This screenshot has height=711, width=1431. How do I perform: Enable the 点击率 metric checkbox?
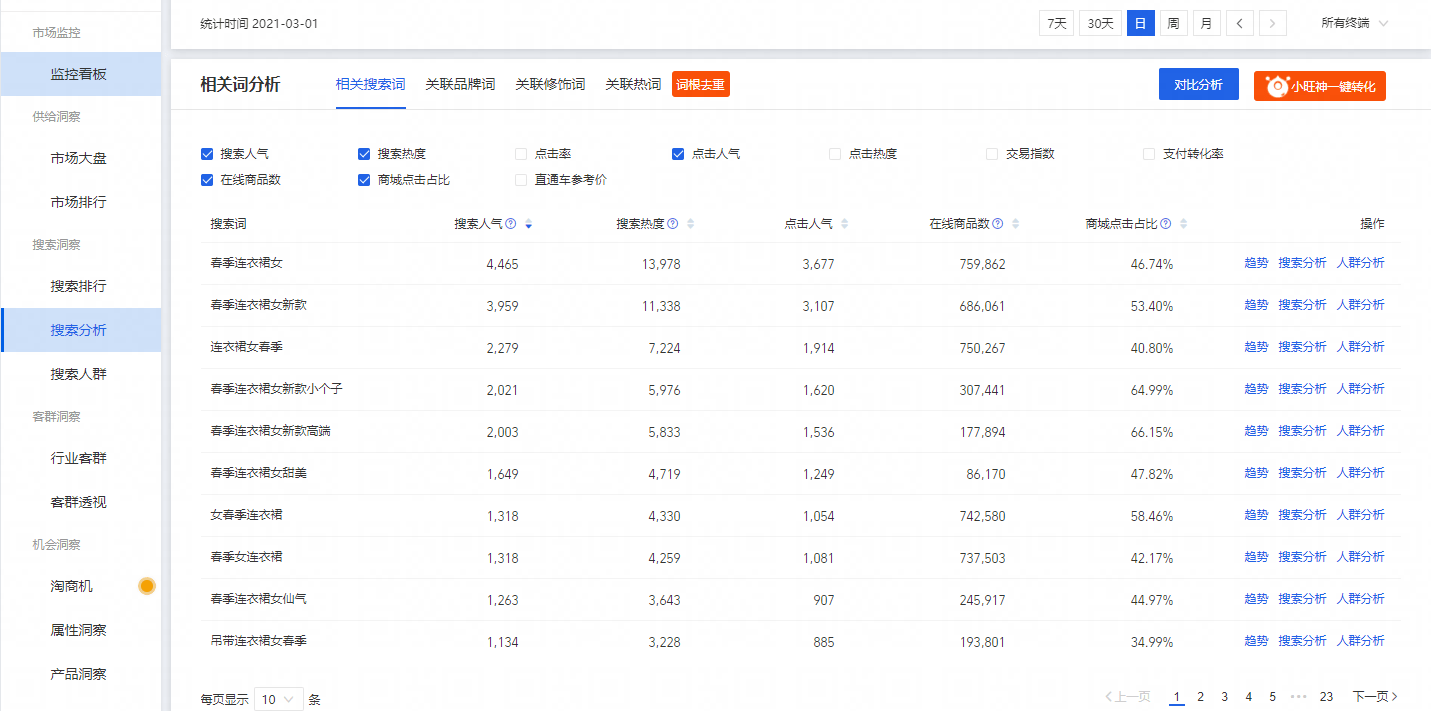(x=521, y=154)
